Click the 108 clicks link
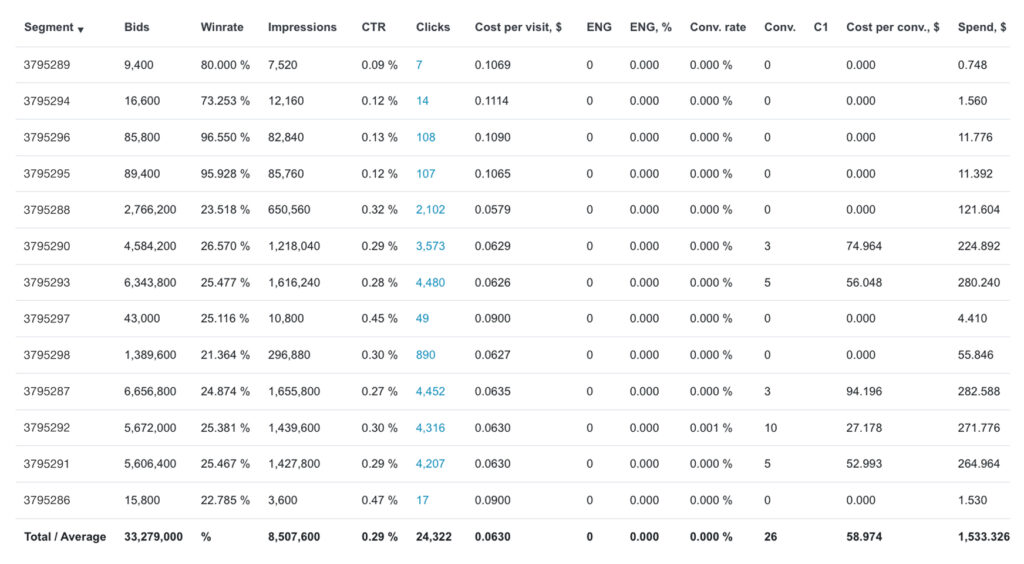This screenshot has width=1024, height=564. pyautogui.click(x=426, y=137)
